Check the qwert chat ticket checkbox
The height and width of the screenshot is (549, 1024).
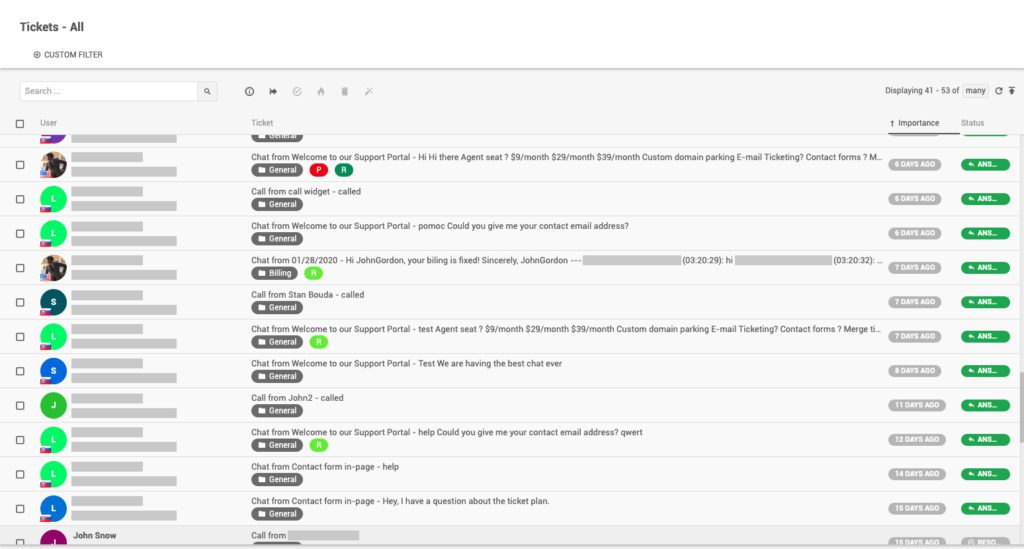[x=20, y=440]
